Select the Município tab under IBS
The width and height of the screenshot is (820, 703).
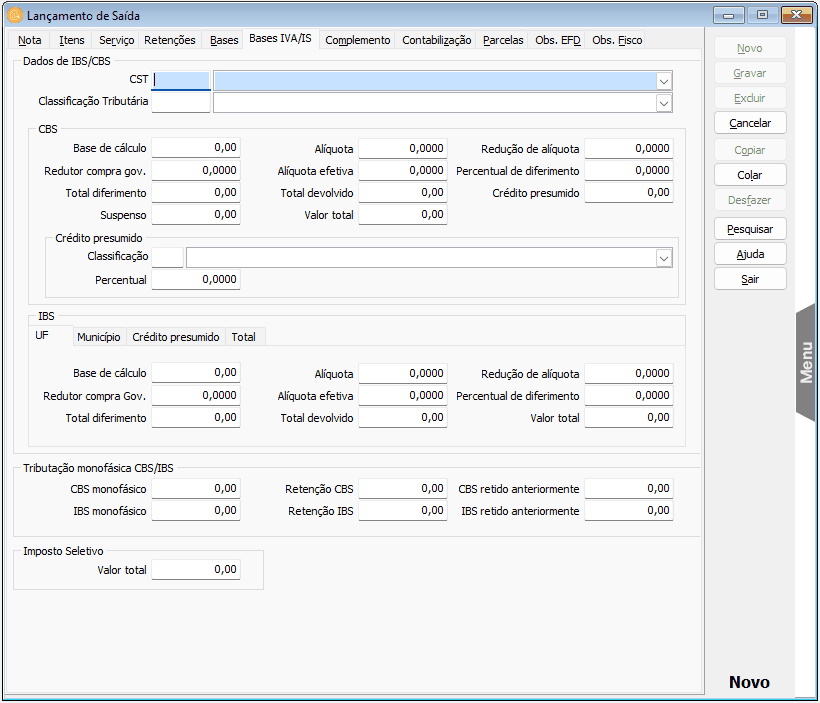tap(99, 337)
